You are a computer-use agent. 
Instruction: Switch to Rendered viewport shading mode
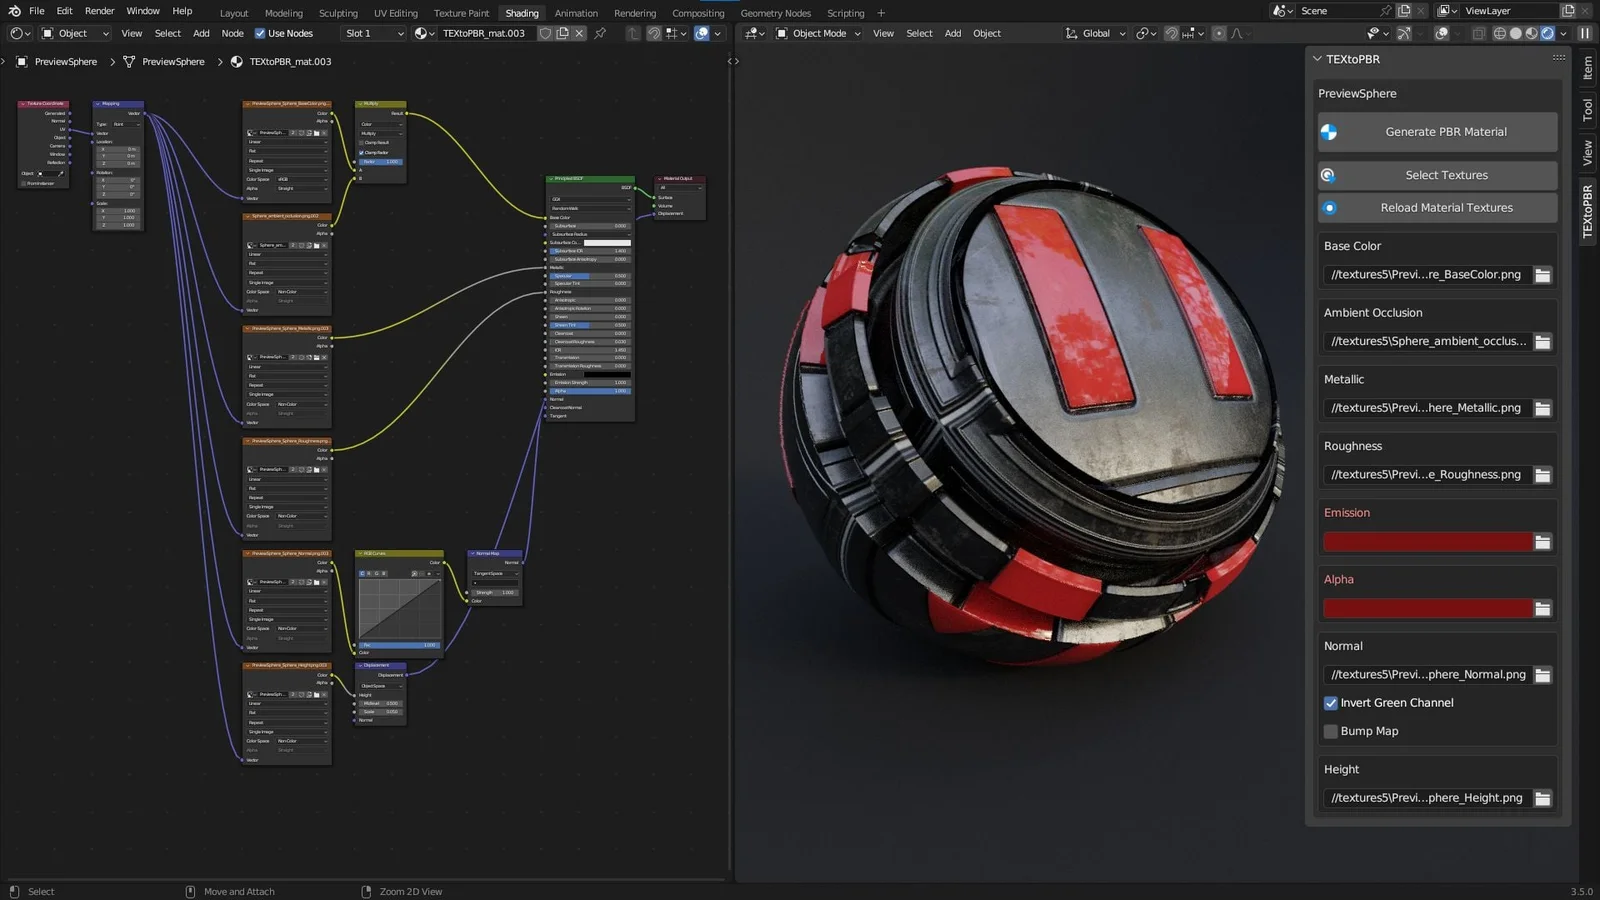[1548, 33]
